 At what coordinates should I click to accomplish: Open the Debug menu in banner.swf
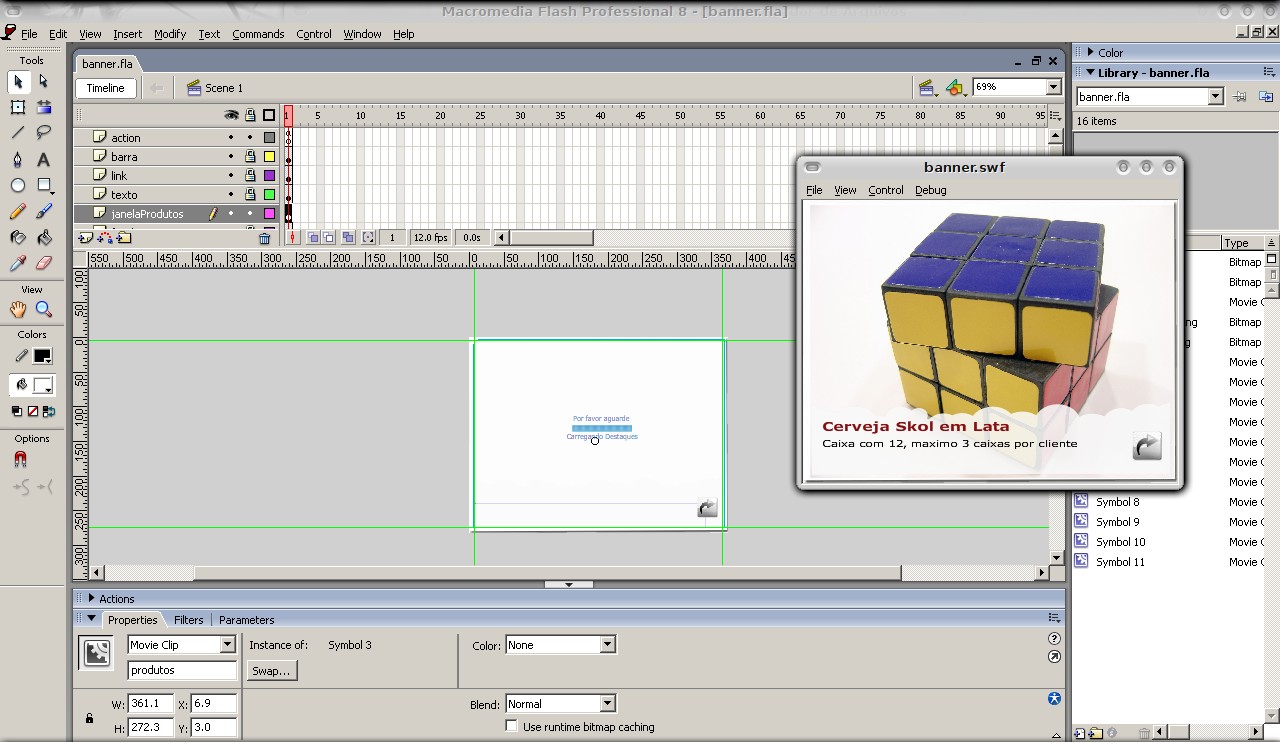tap(930, 190)
